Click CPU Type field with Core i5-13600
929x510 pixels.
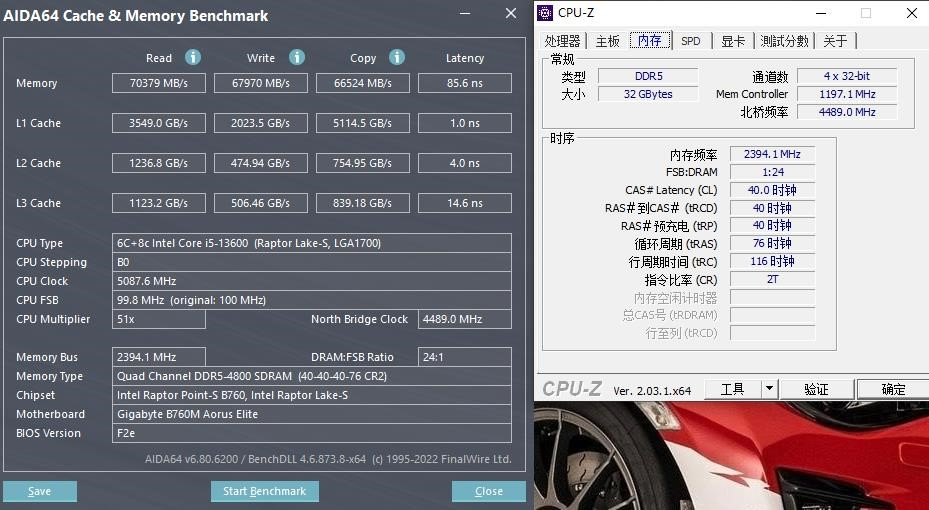(x=312, y=243)
